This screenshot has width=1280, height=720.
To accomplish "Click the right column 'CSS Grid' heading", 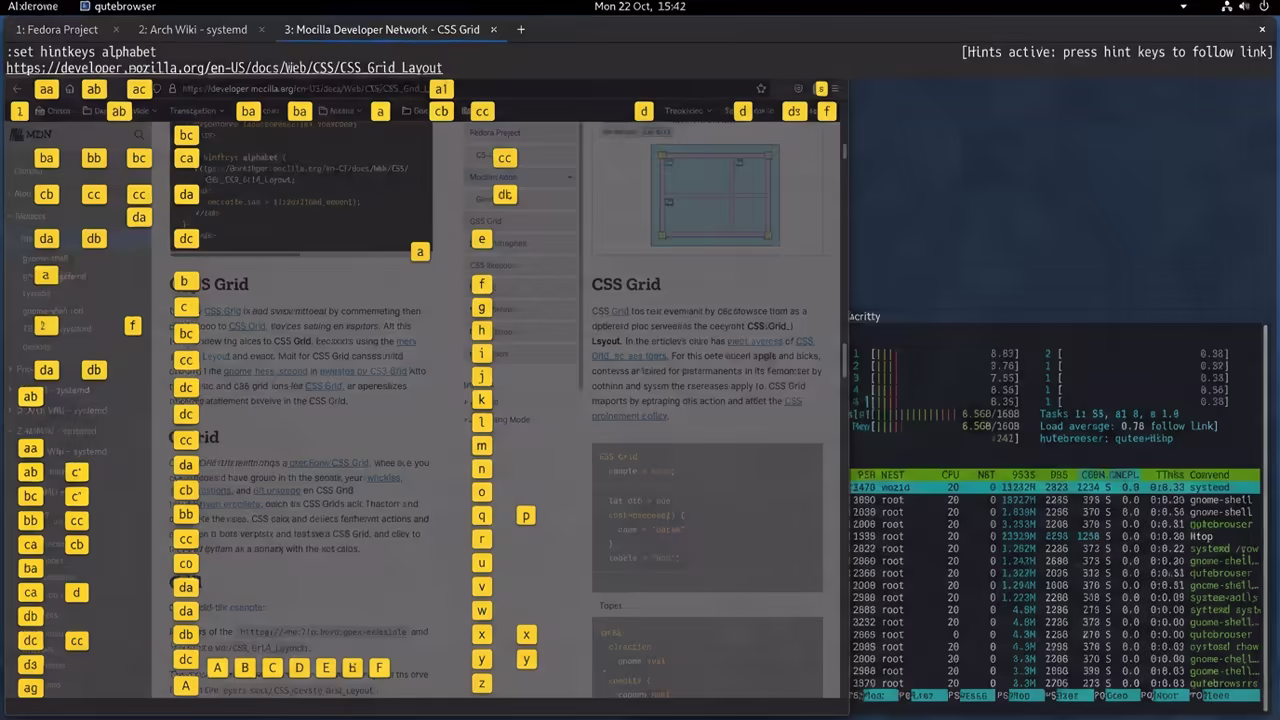I will coord(626,284).
